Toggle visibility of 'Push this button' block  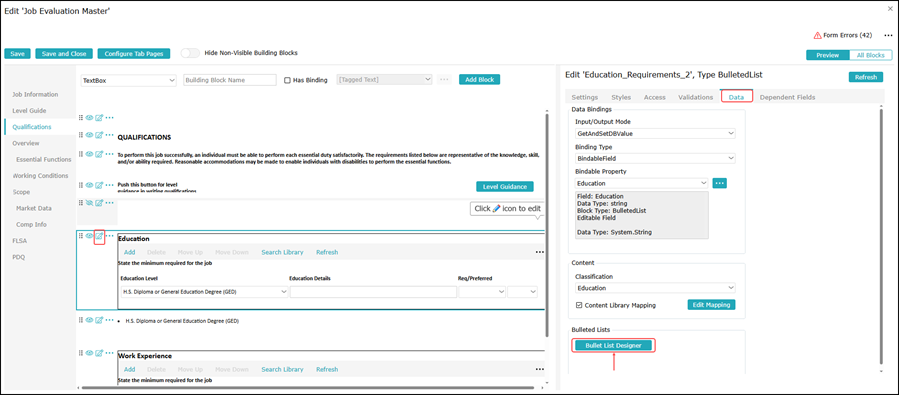(89, 185)
